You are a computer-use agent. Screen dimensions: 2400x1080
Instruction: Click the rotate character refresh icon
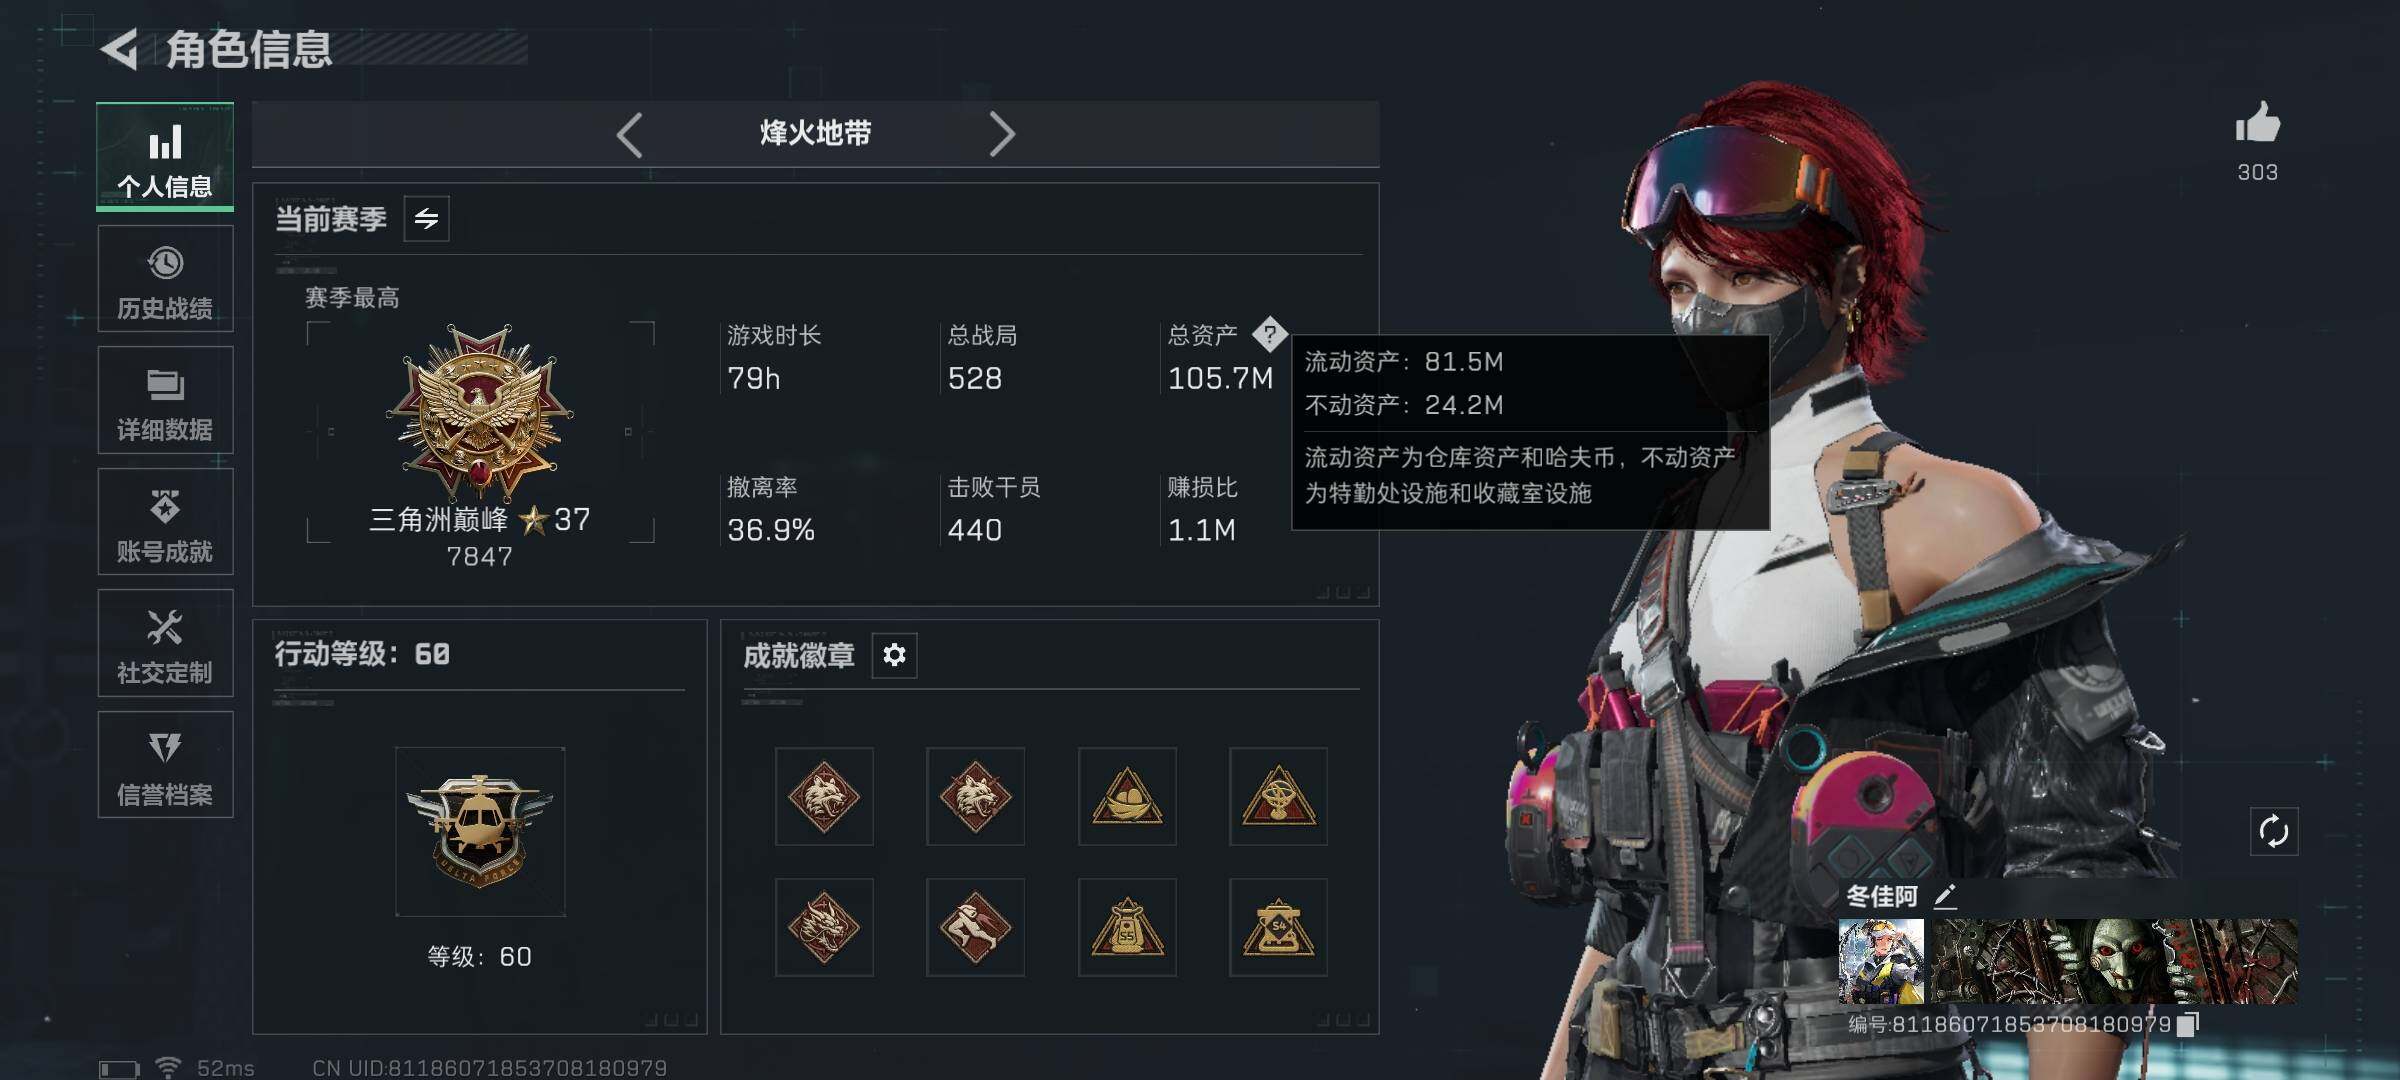pos(2273,831)
